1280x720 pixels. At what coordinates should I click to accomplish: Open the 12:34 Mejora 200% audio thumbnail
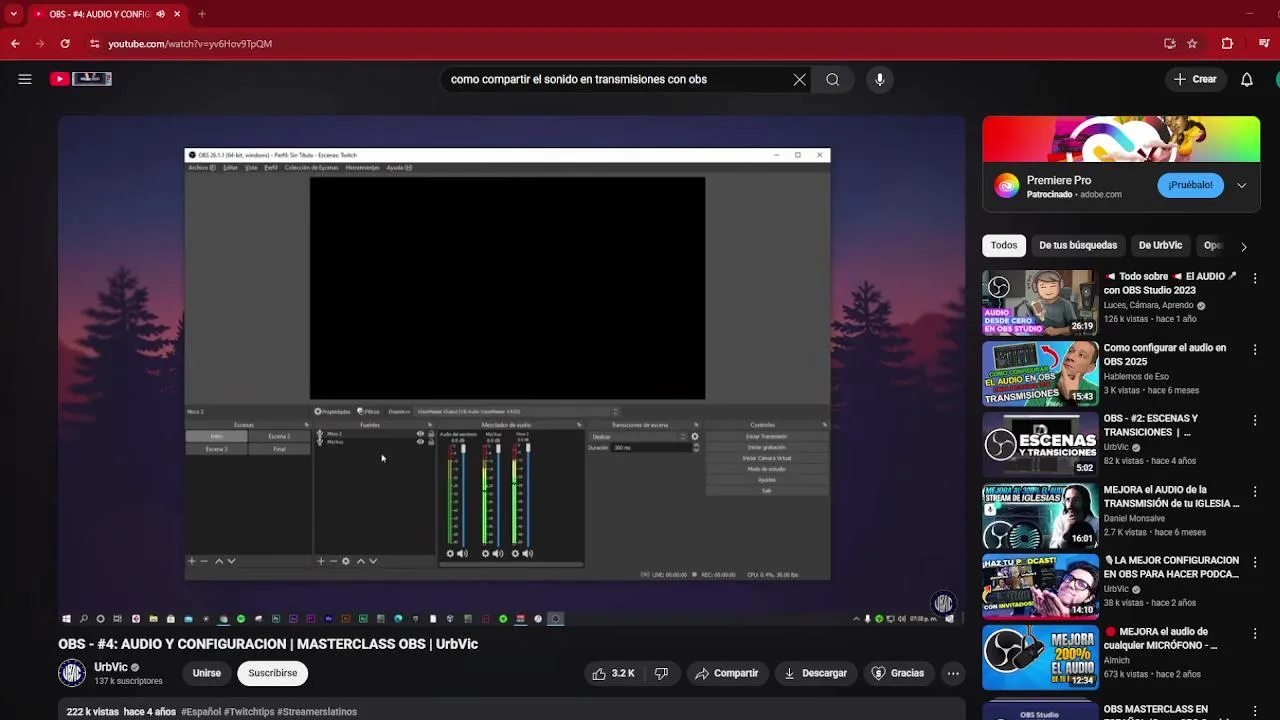(1040, 658)
